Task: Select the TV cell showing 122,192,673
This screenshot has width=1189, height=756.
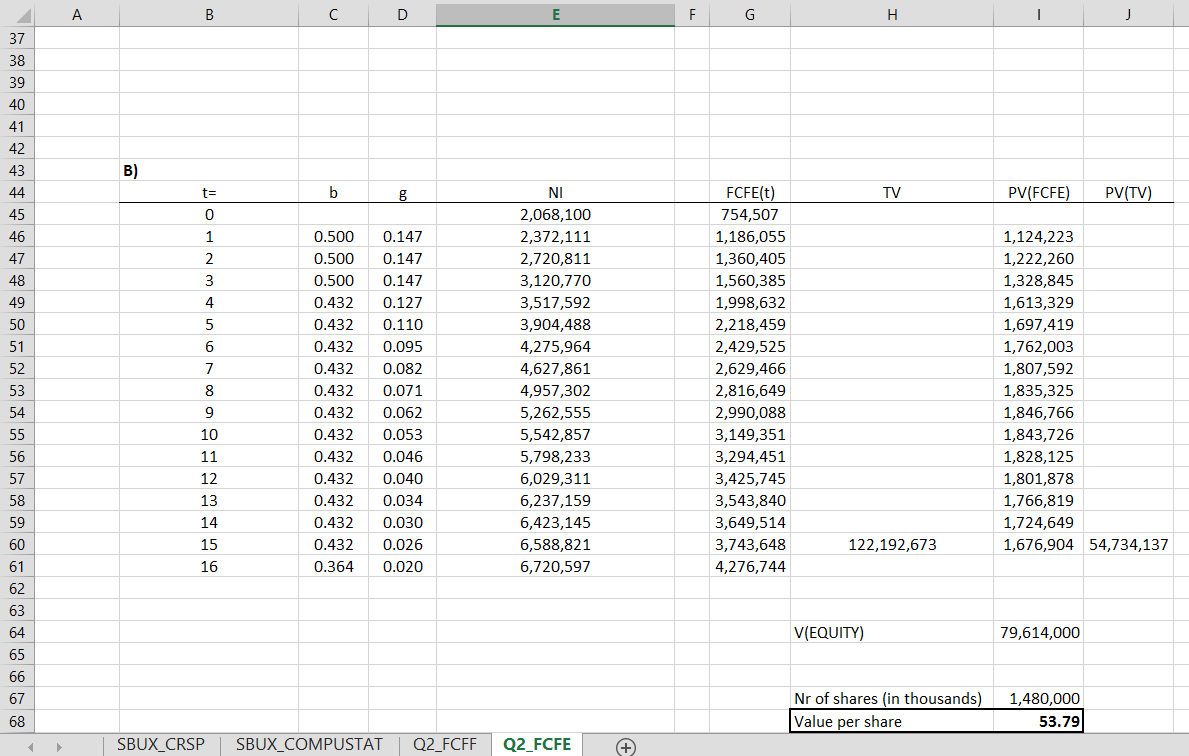Action: 891,544
